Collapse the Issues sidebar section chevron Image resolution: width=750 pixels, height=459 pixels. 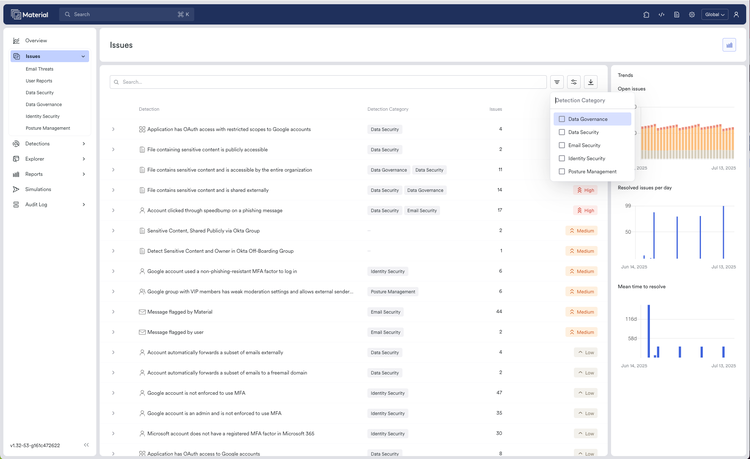click(x=83, y=56)
